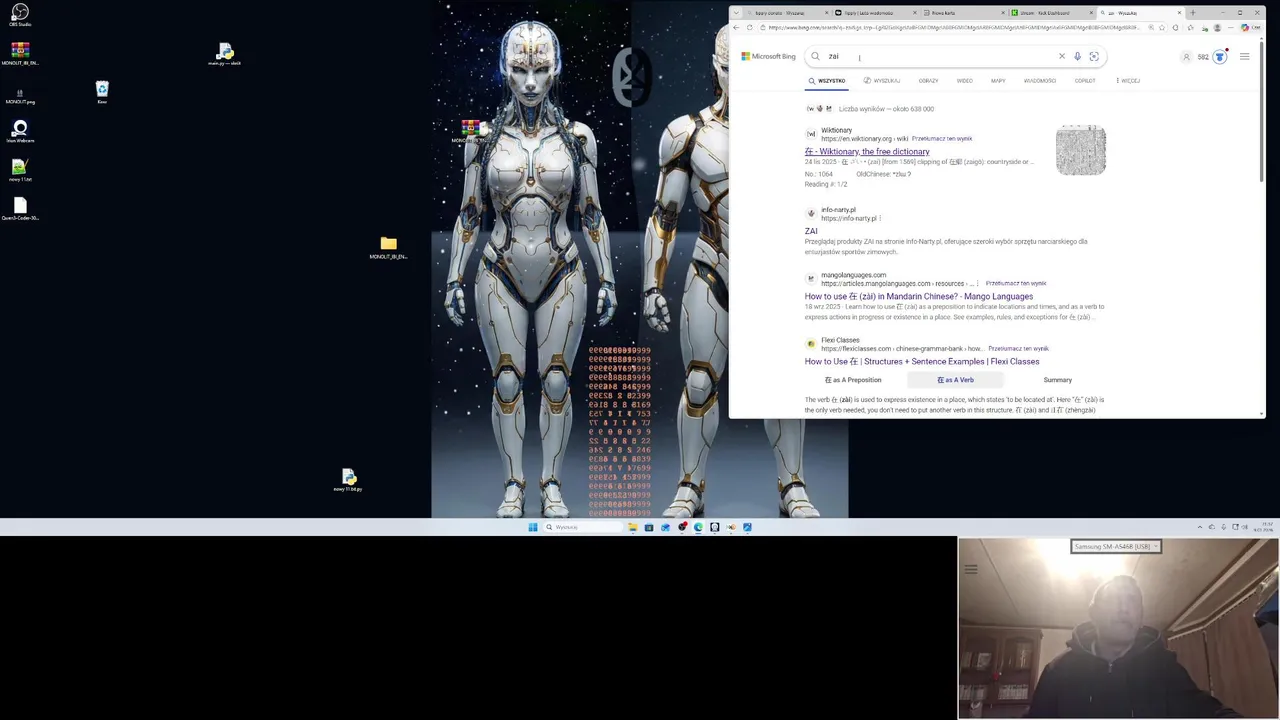Click 'Przetłumacz ten wynik' on Mango result
Viewport: 1280px width, 720px height.
pyautogui.click(x=1016, y=284)
